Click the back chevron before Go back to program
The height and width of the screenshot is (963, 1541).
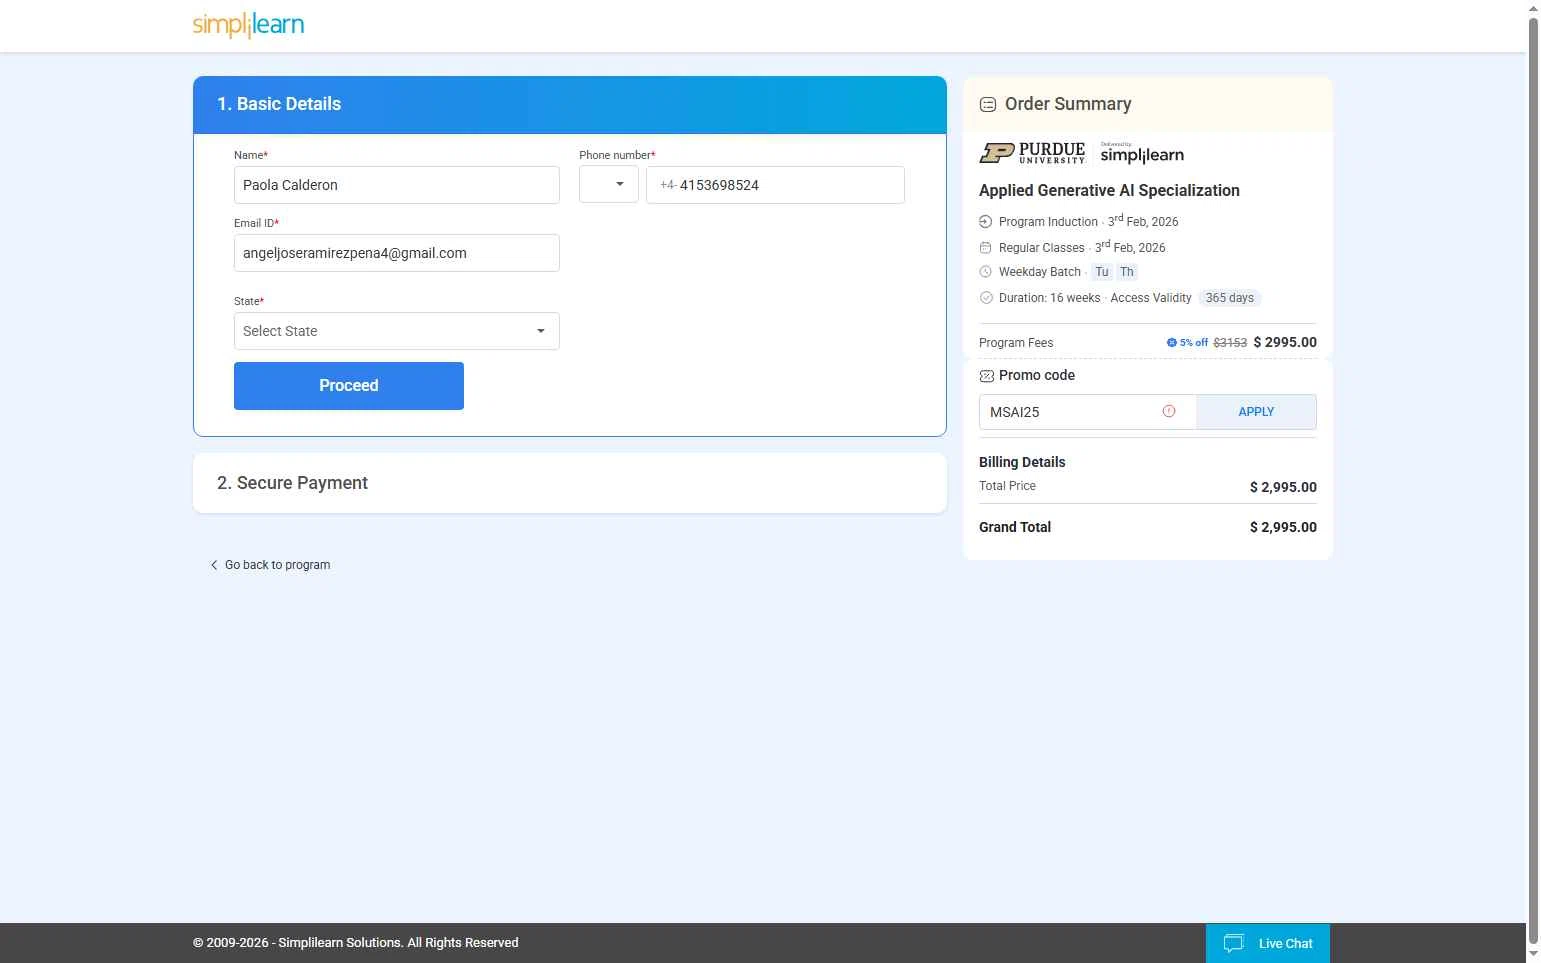click(x=213, y=565)
